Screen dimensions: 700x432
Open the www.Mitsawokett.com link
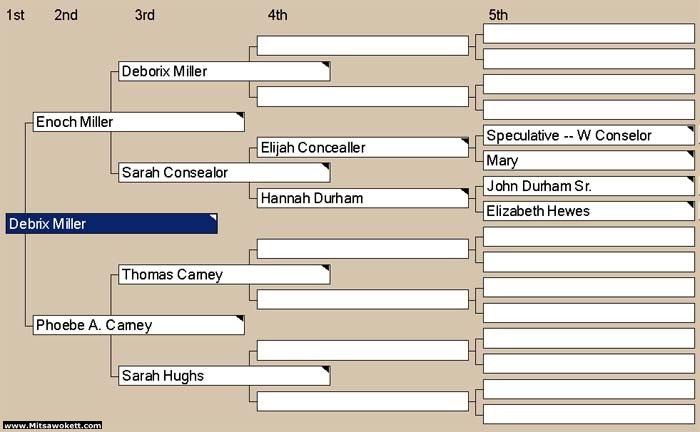coord(53,425)
